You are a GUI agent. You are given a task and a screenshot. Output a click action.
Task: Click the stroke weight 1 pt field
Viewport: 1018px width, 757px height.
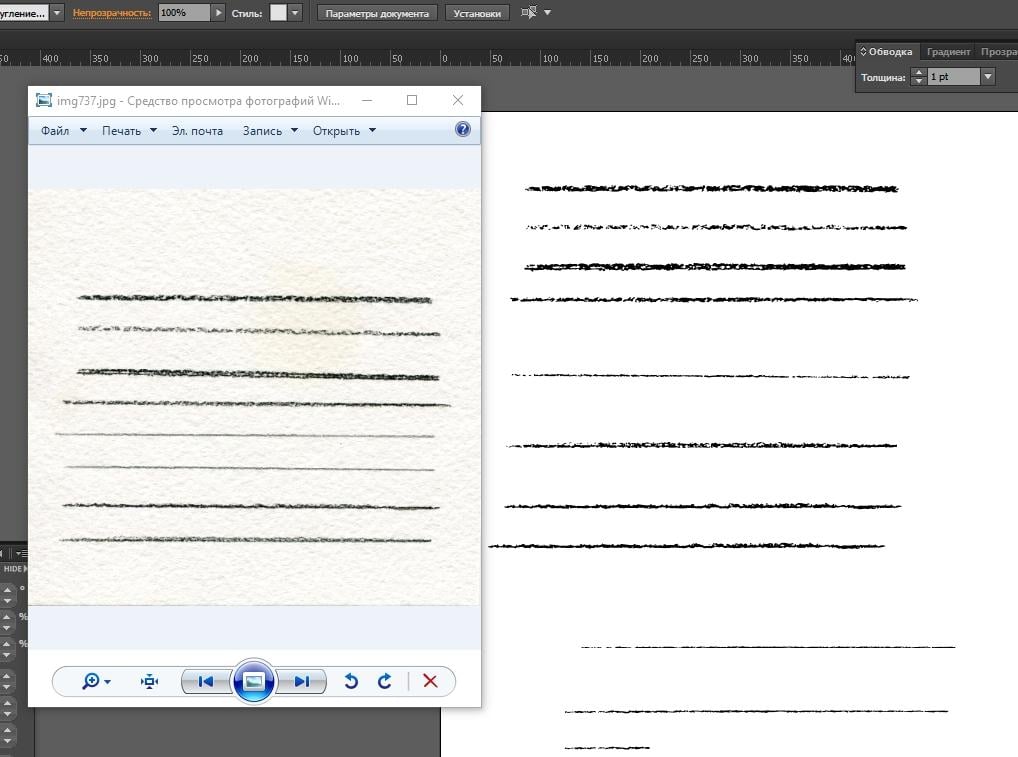pyautogui.click(x=953, y=77)
